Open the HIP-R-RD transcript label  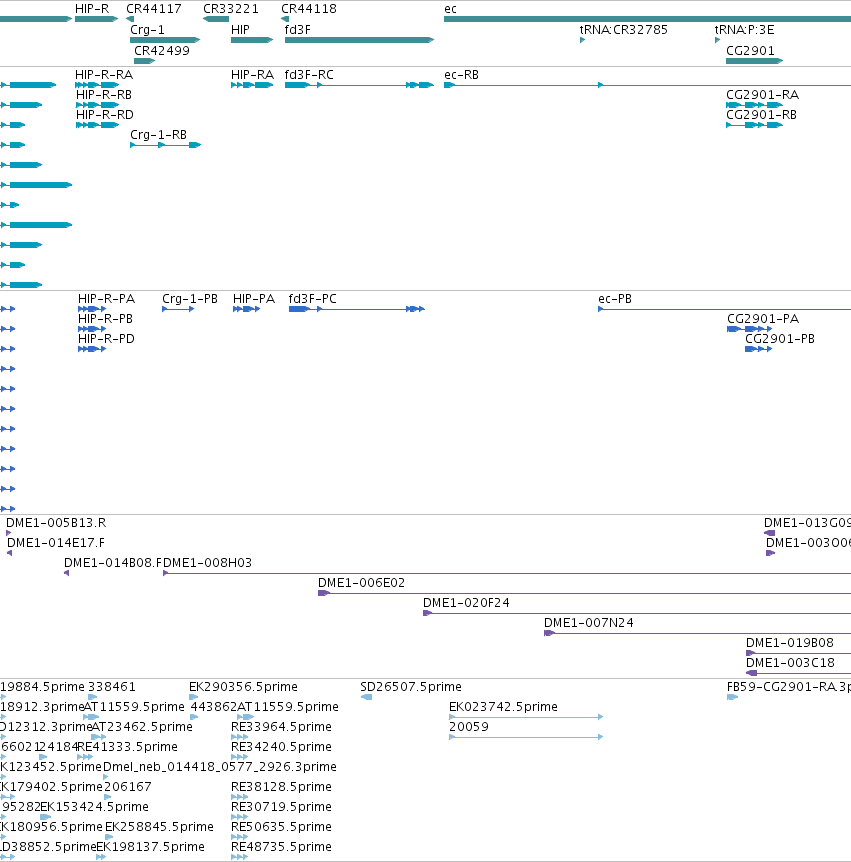(105, 114)
